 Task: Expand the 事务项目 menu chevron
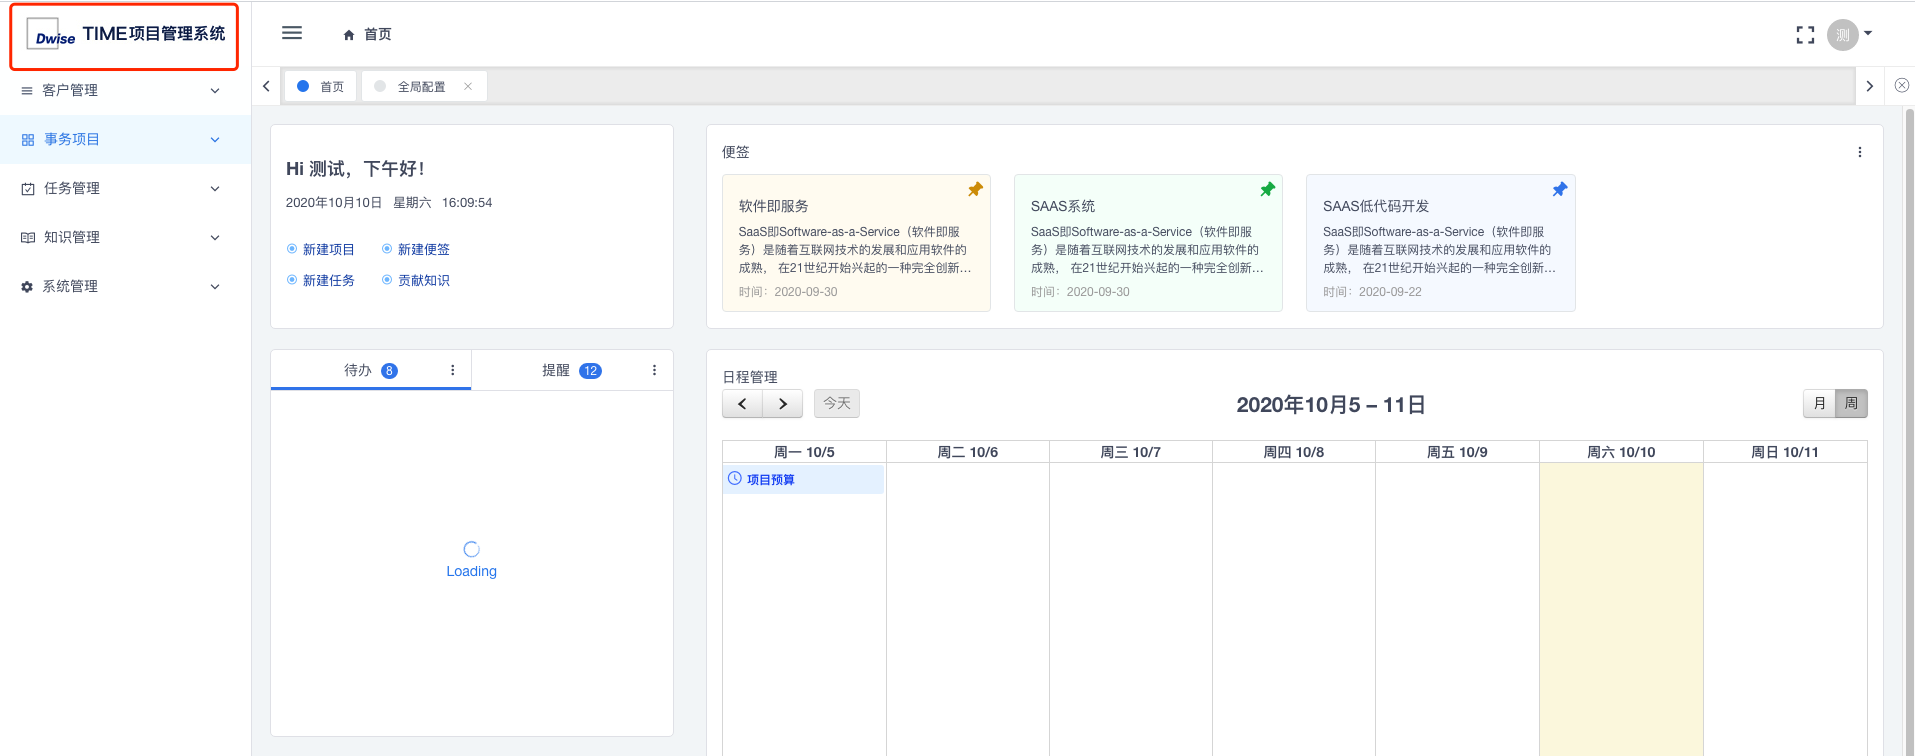click(215, 140)
